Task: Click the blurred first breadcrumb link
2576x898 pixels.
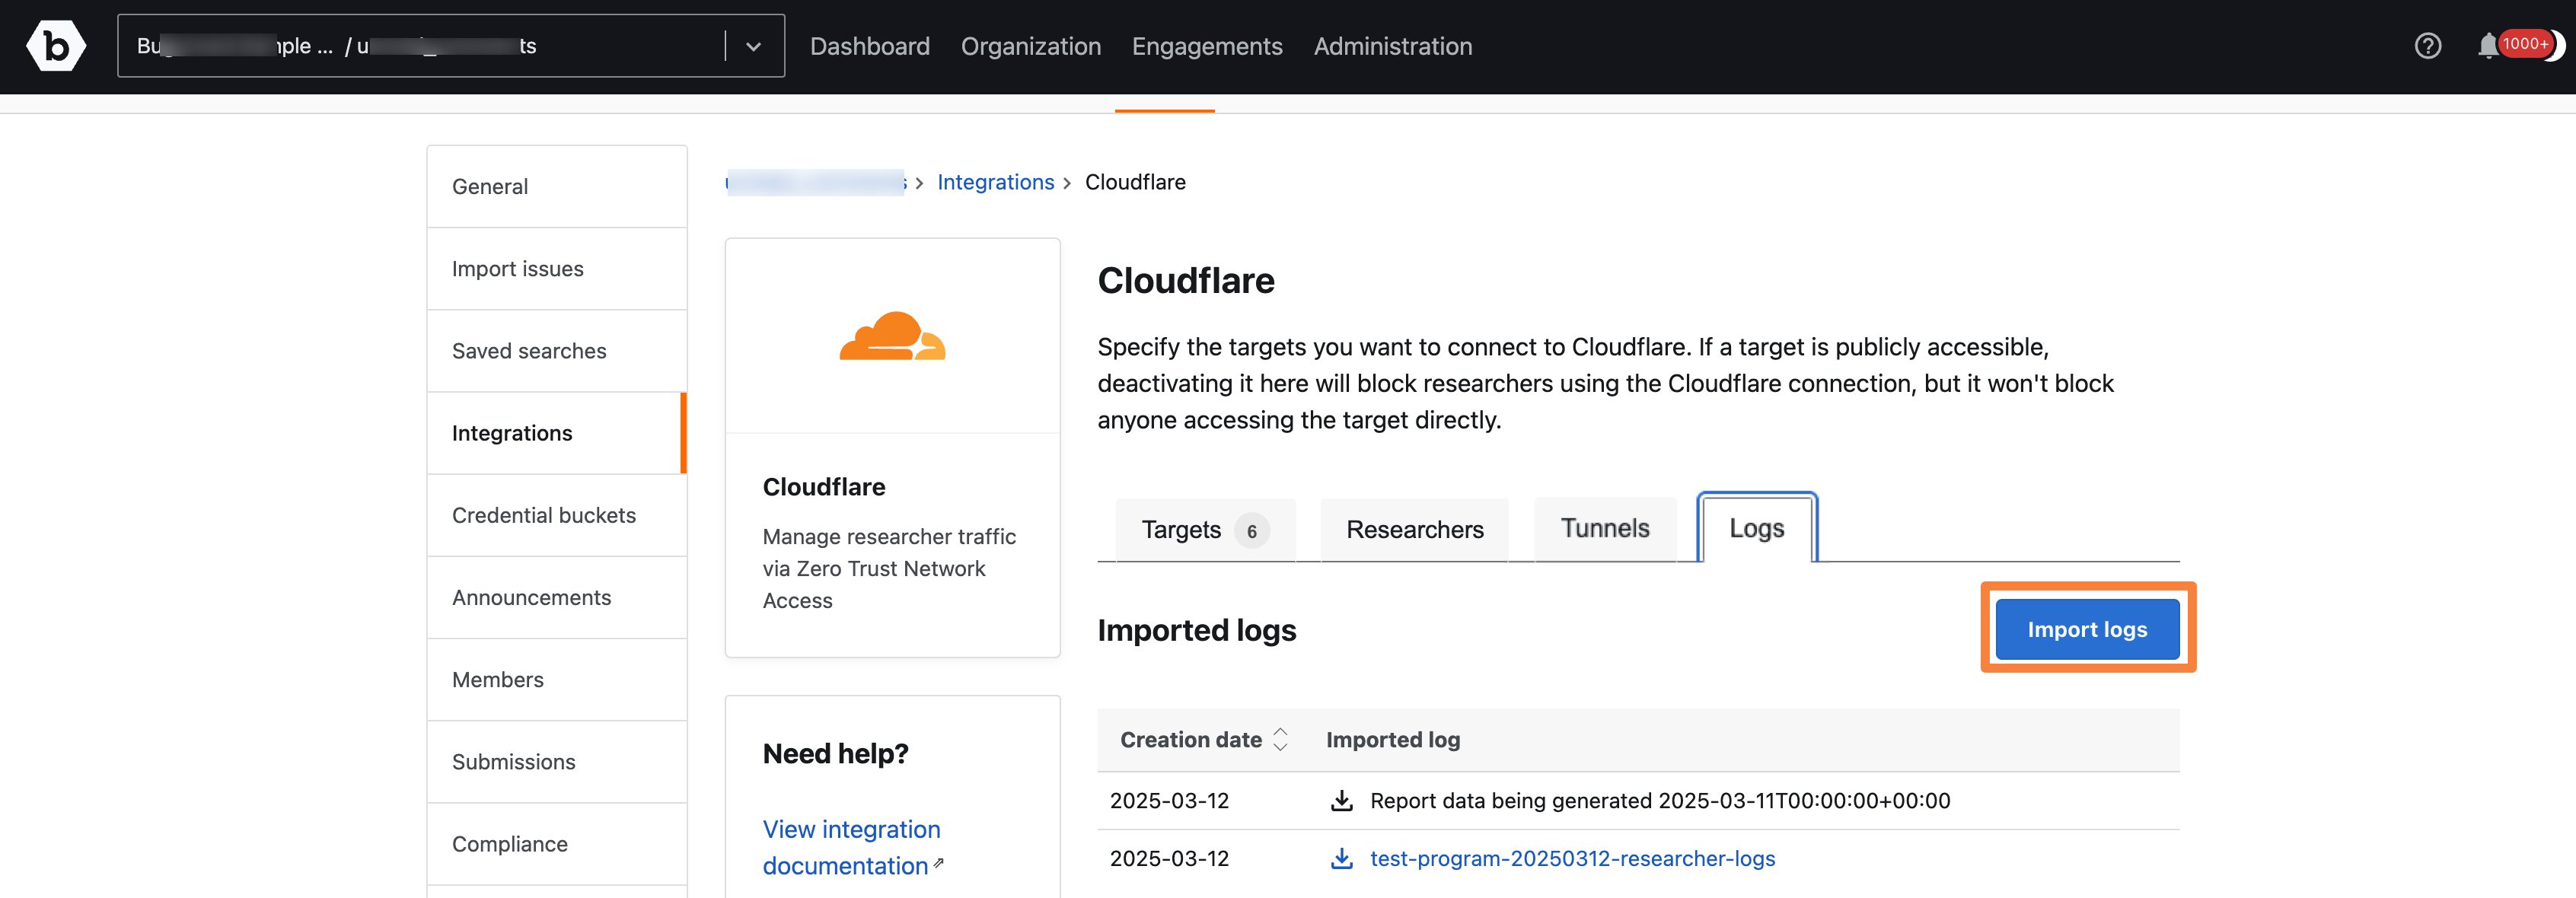Action: (815, 182)
